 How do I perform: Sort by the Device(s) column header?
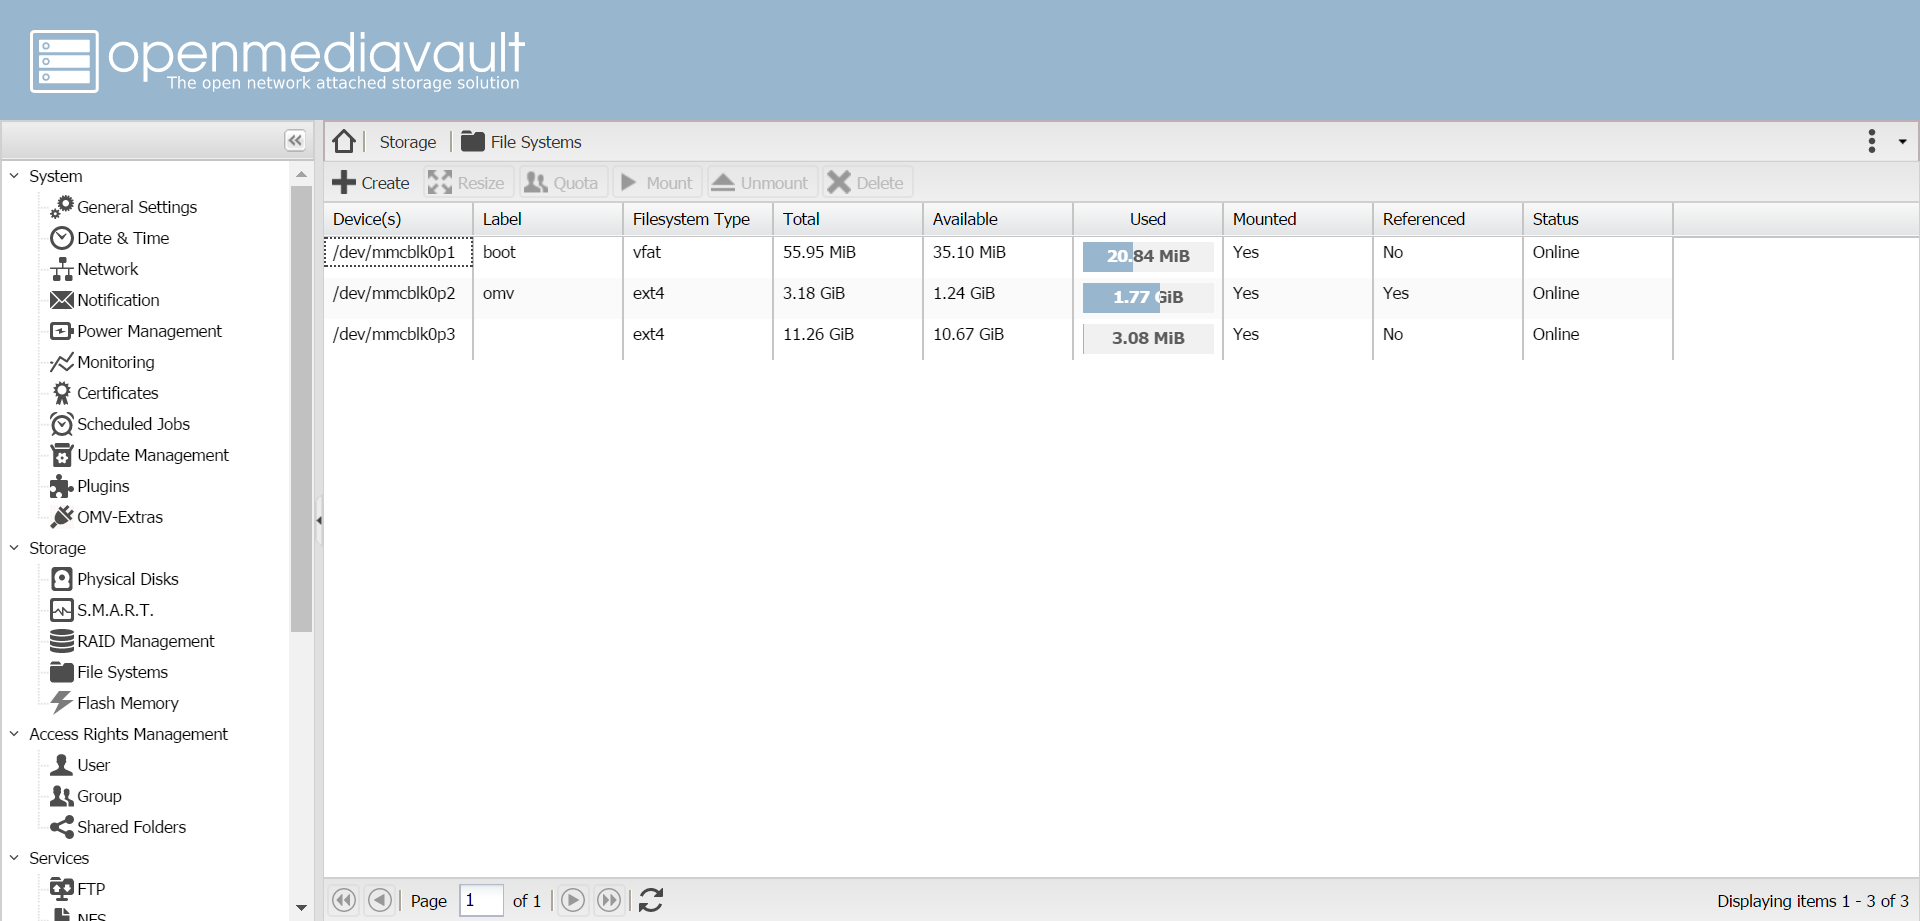(398, 219)
